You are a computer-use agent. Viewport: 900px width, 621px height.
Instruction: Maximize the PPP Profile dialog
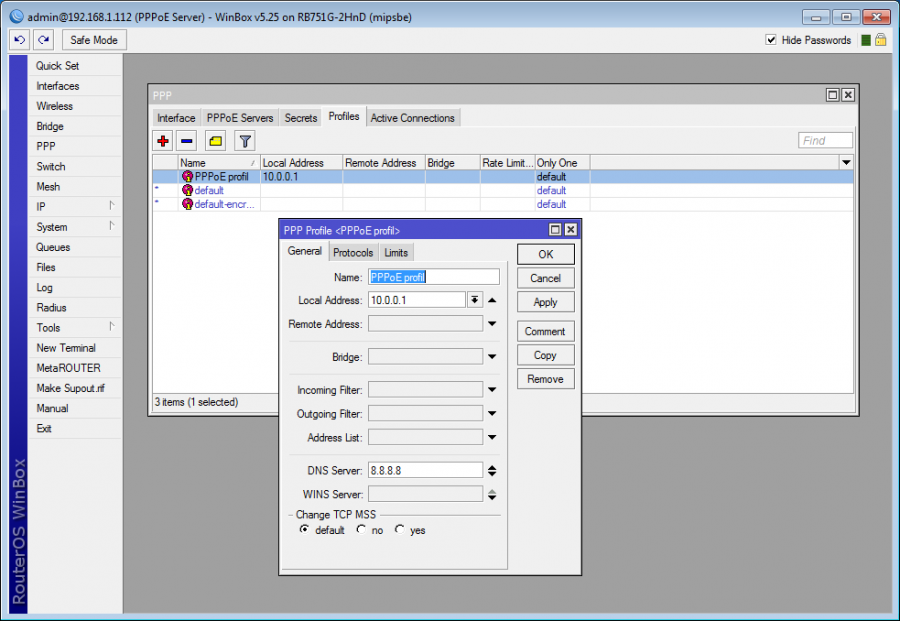(x=555, y=230)
